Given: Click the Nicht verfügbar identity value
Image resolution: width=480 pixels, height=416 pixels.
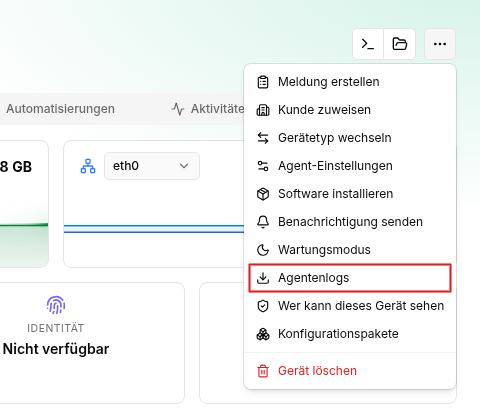Looking at the screenshot, I should click(56, 349).
